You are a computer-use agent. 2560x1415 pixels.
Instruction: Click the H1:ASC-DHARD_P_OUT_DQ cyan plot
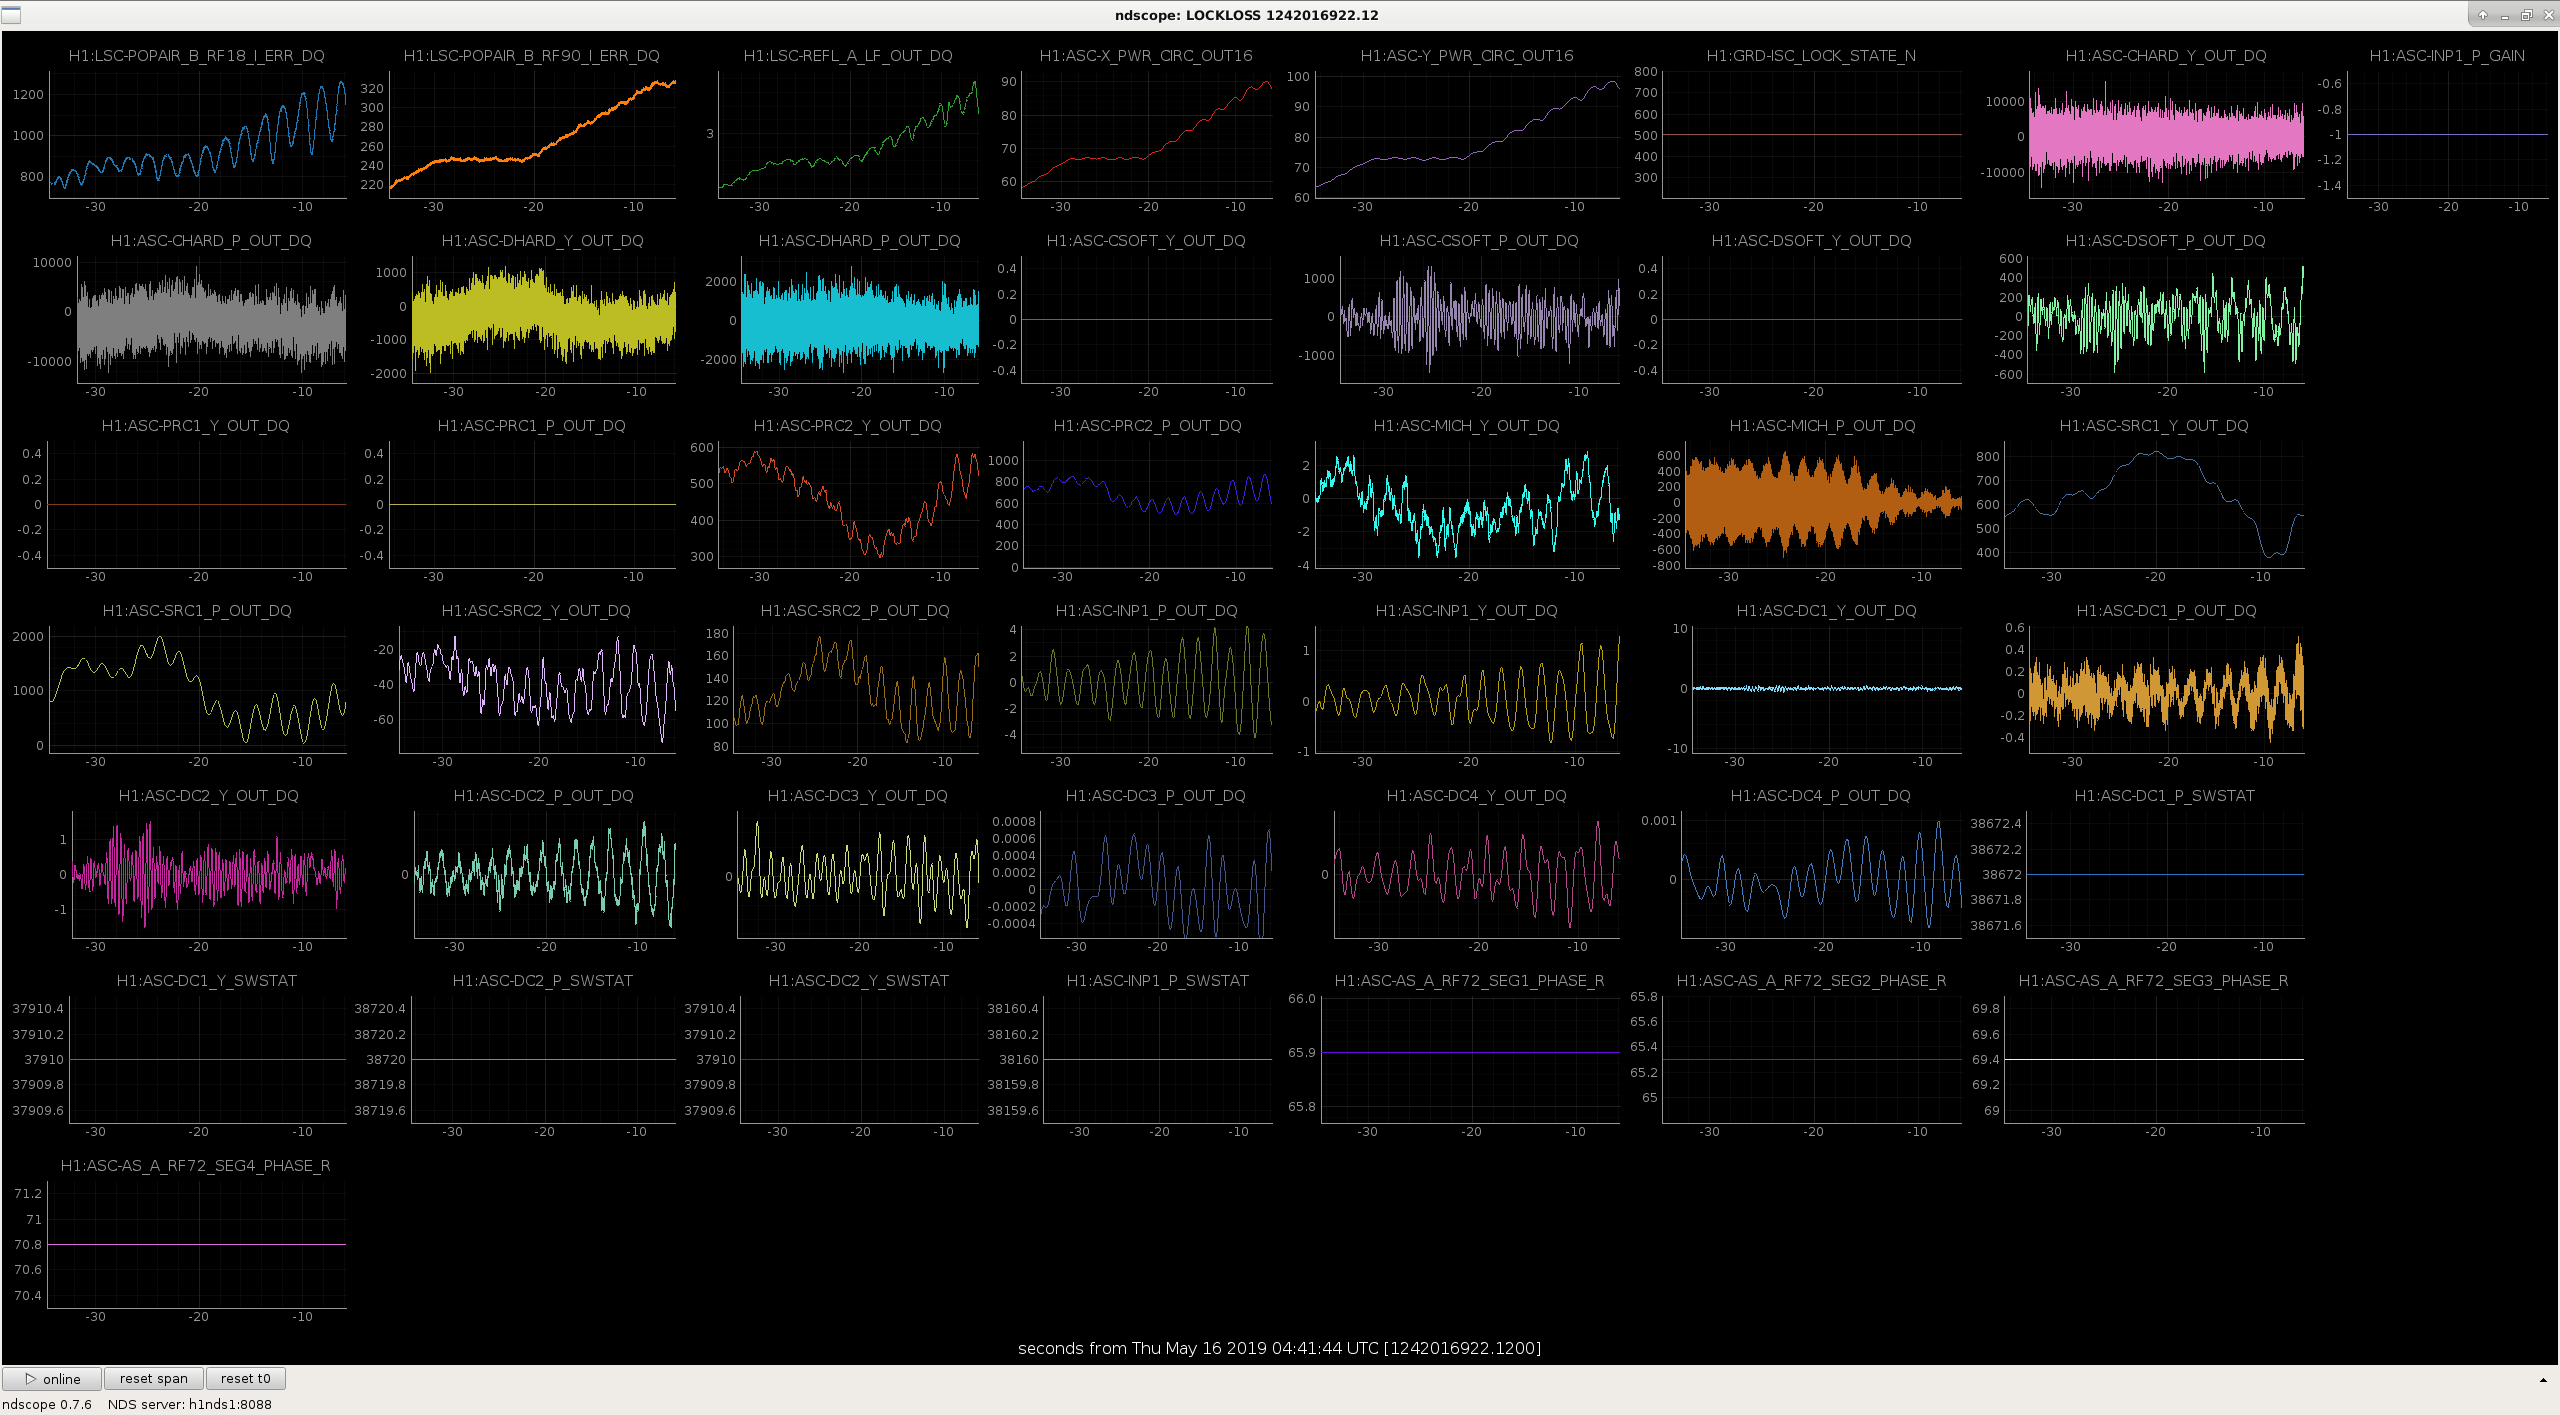point(860,319)
